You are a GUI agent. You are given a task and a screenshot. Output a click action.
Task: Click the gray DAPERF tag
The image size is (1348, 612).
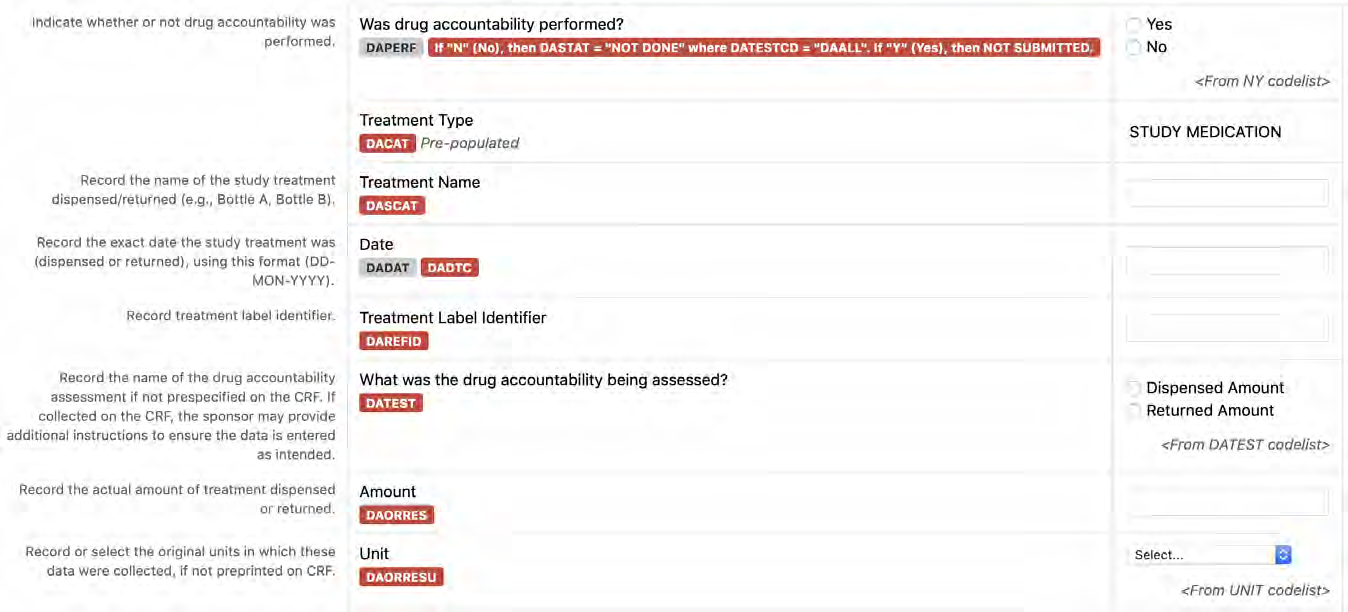tap(391, 48)
